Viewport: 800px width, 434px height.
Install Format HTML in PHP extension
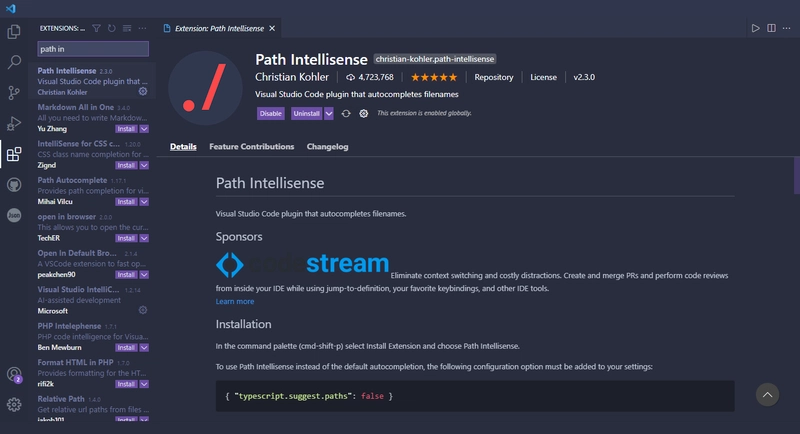coord(126,384)
